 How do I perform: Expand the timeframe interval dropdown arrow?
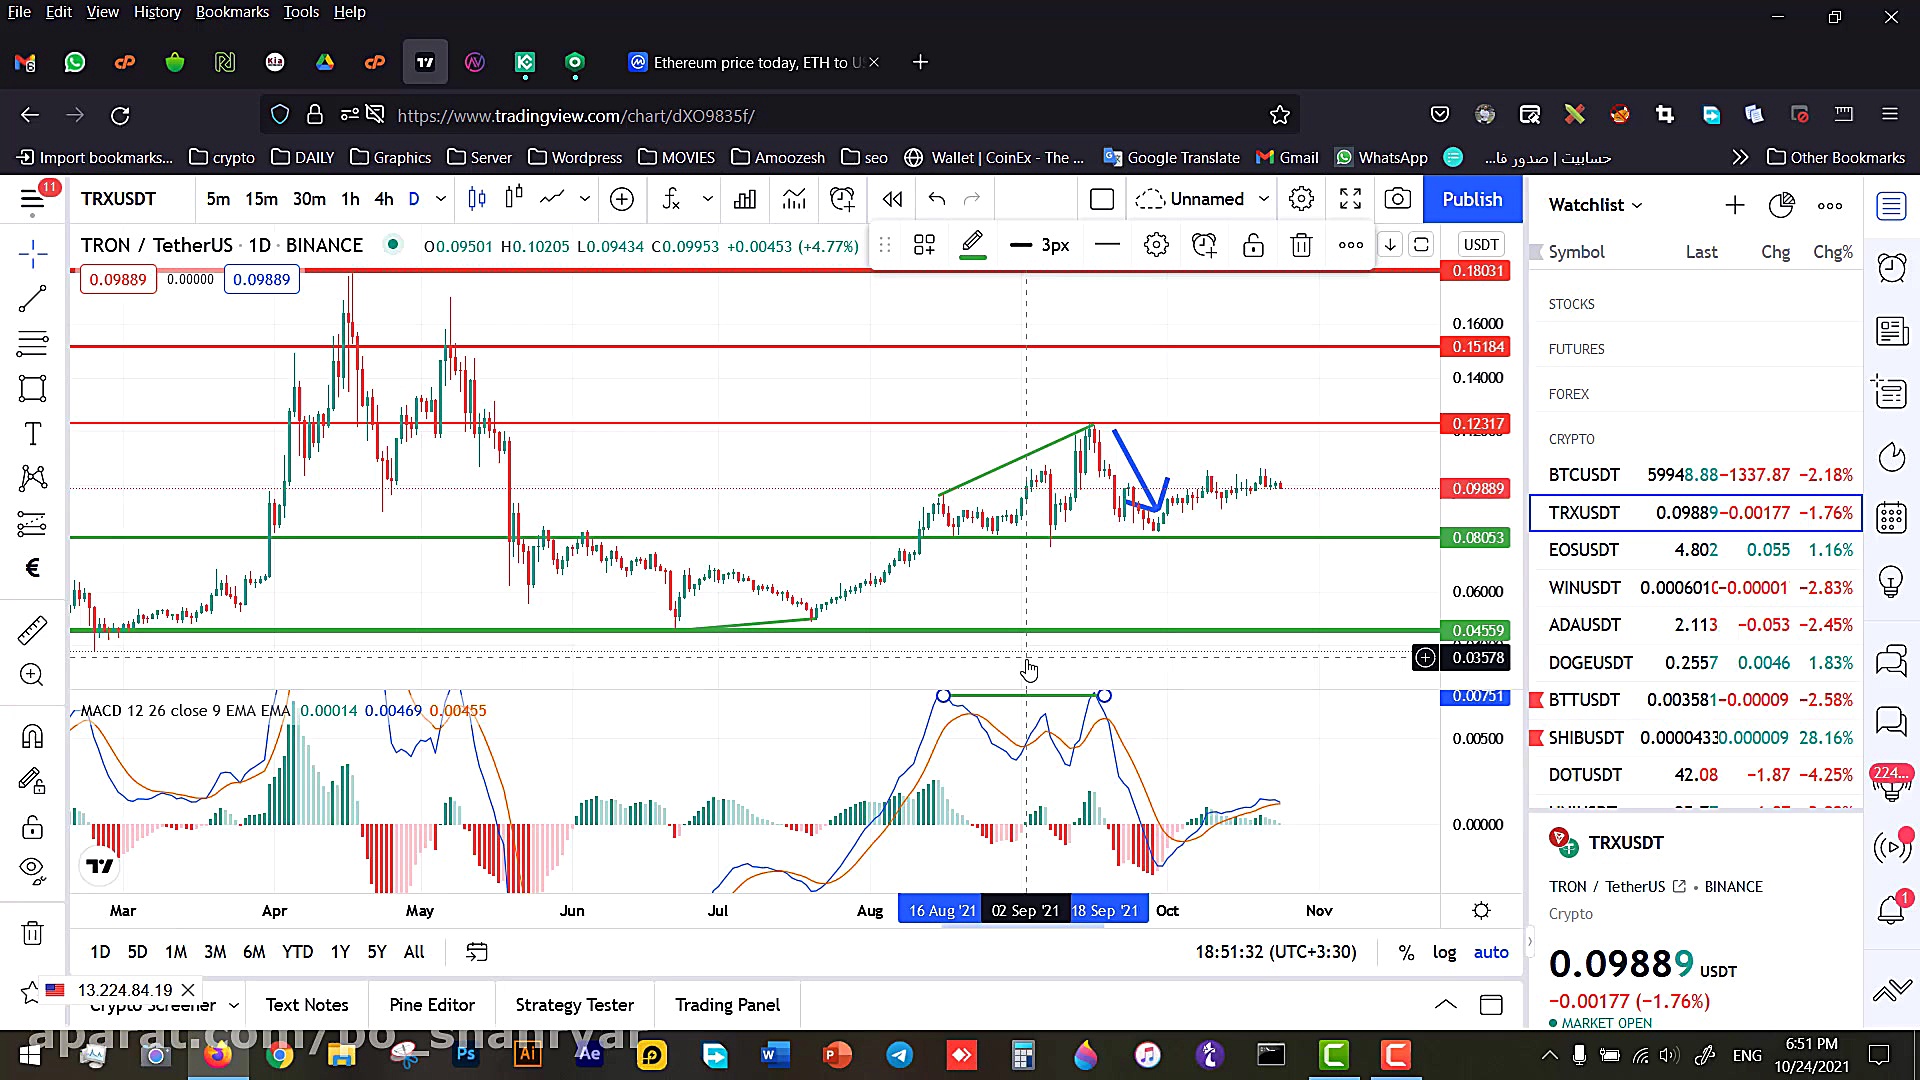pos(440,199)
